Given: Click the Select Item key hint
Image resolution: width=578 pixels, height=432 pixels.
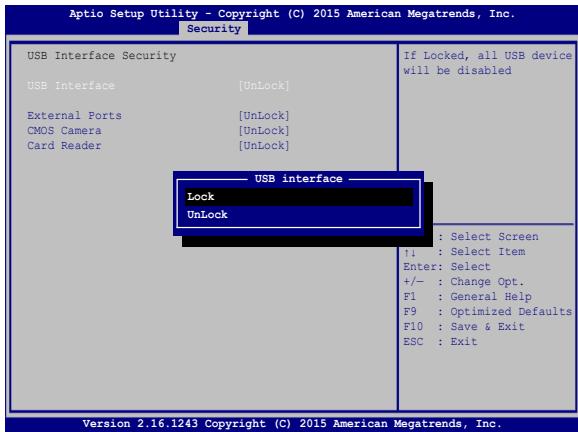Looking at the screenshot, I should pos(464,252).
